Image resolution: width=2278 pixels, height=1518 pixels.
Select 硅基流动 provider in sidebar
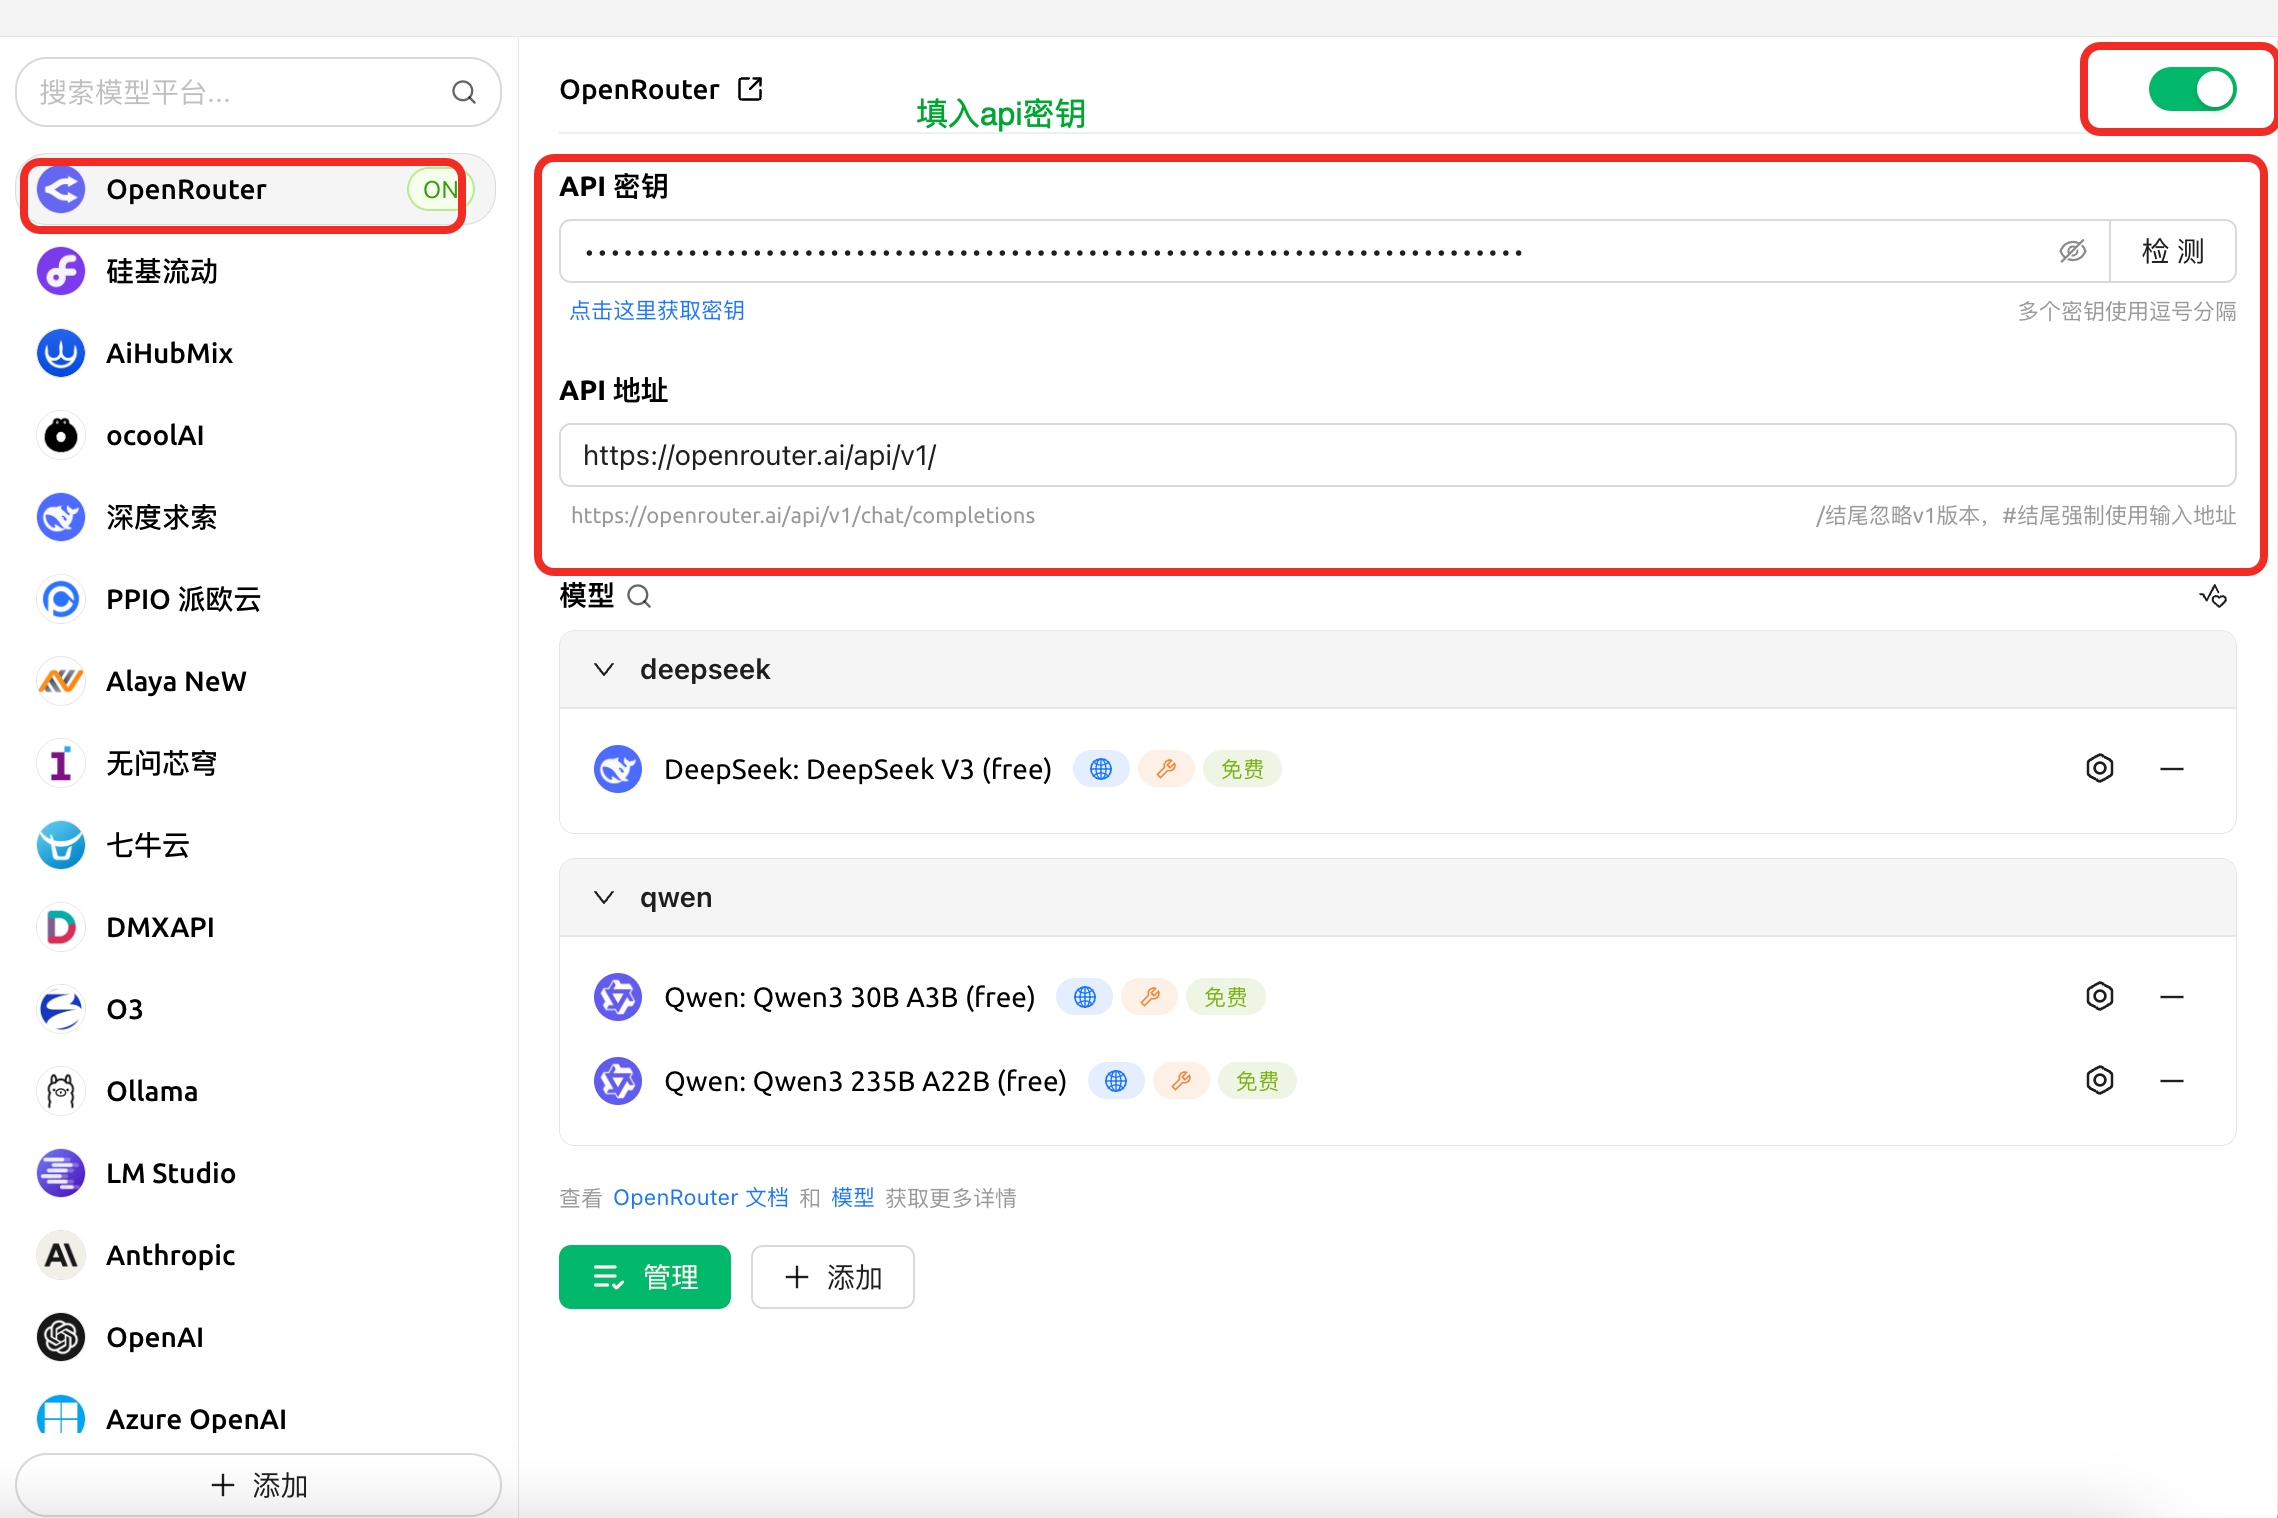pos(162,271)
